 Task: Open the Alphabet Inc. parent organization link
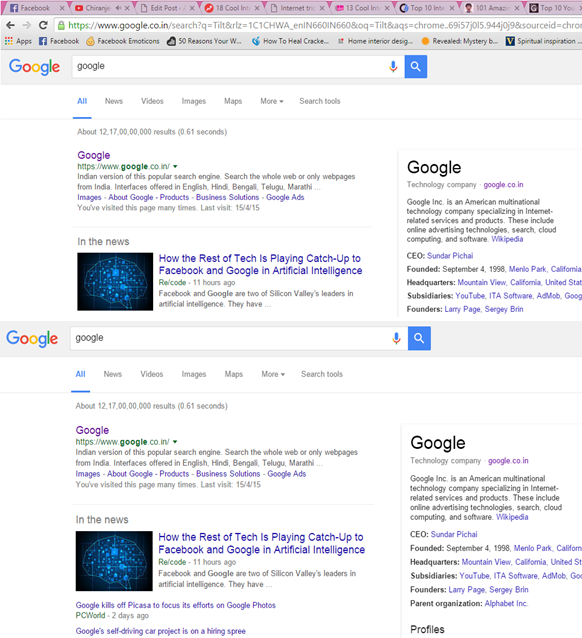(506, 603)
